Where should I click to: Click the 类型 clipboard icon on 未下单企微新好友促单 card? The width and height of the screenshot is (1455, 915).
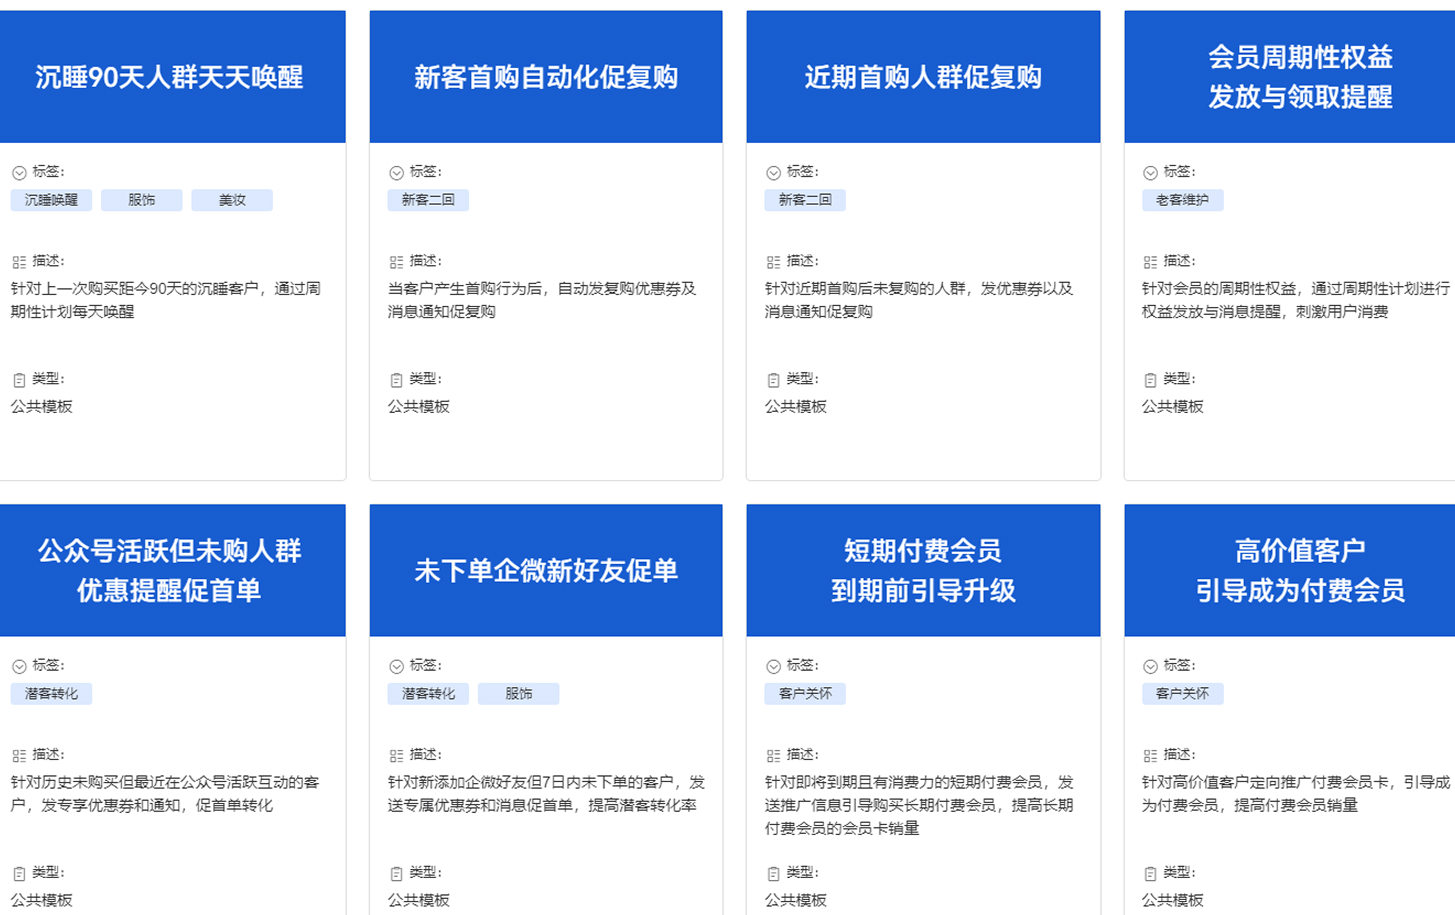396,872
